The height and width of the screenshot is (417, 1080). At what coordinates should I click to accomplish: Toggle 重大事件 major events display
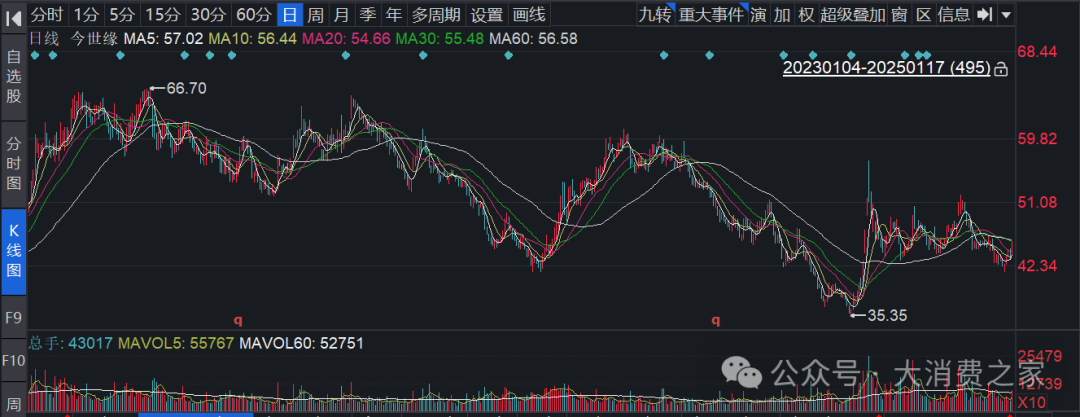click(x=711, y=14)
